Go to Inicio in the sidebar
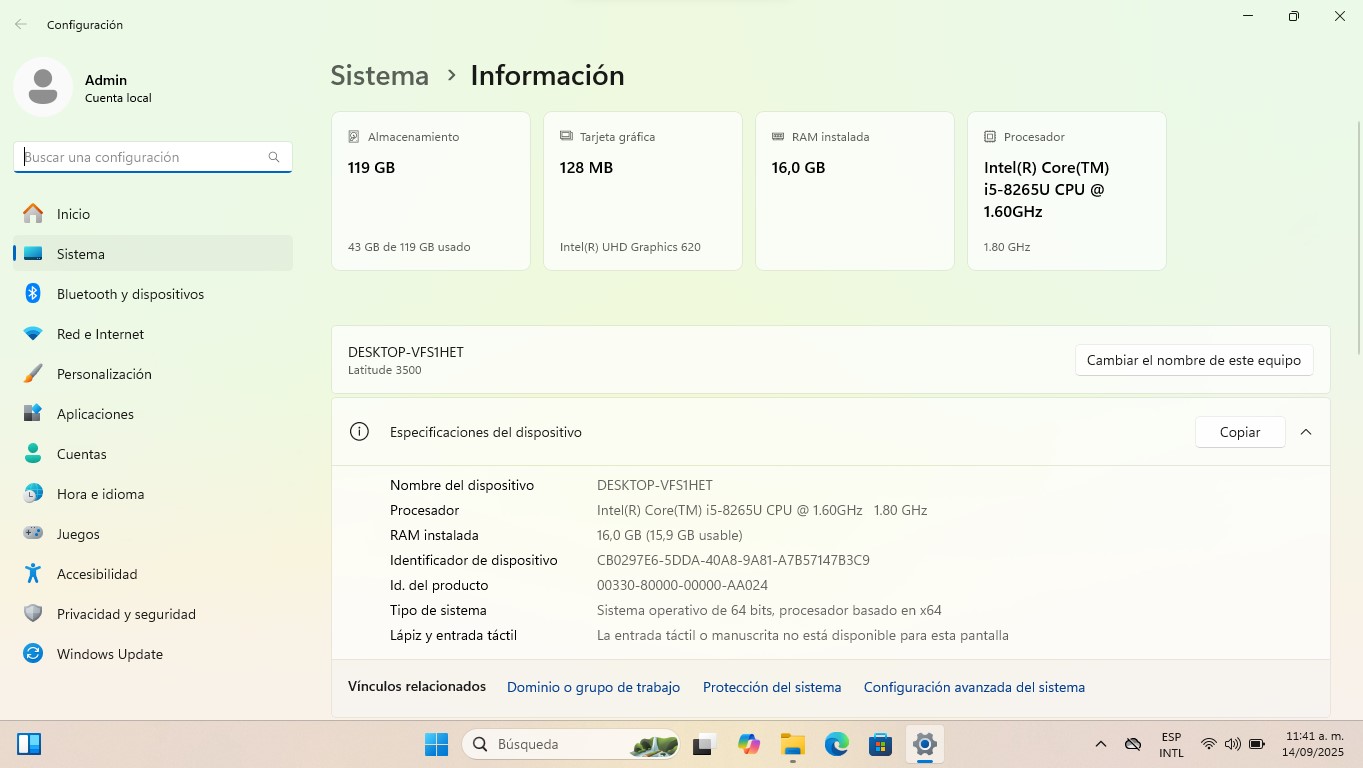 click(73, 214)
